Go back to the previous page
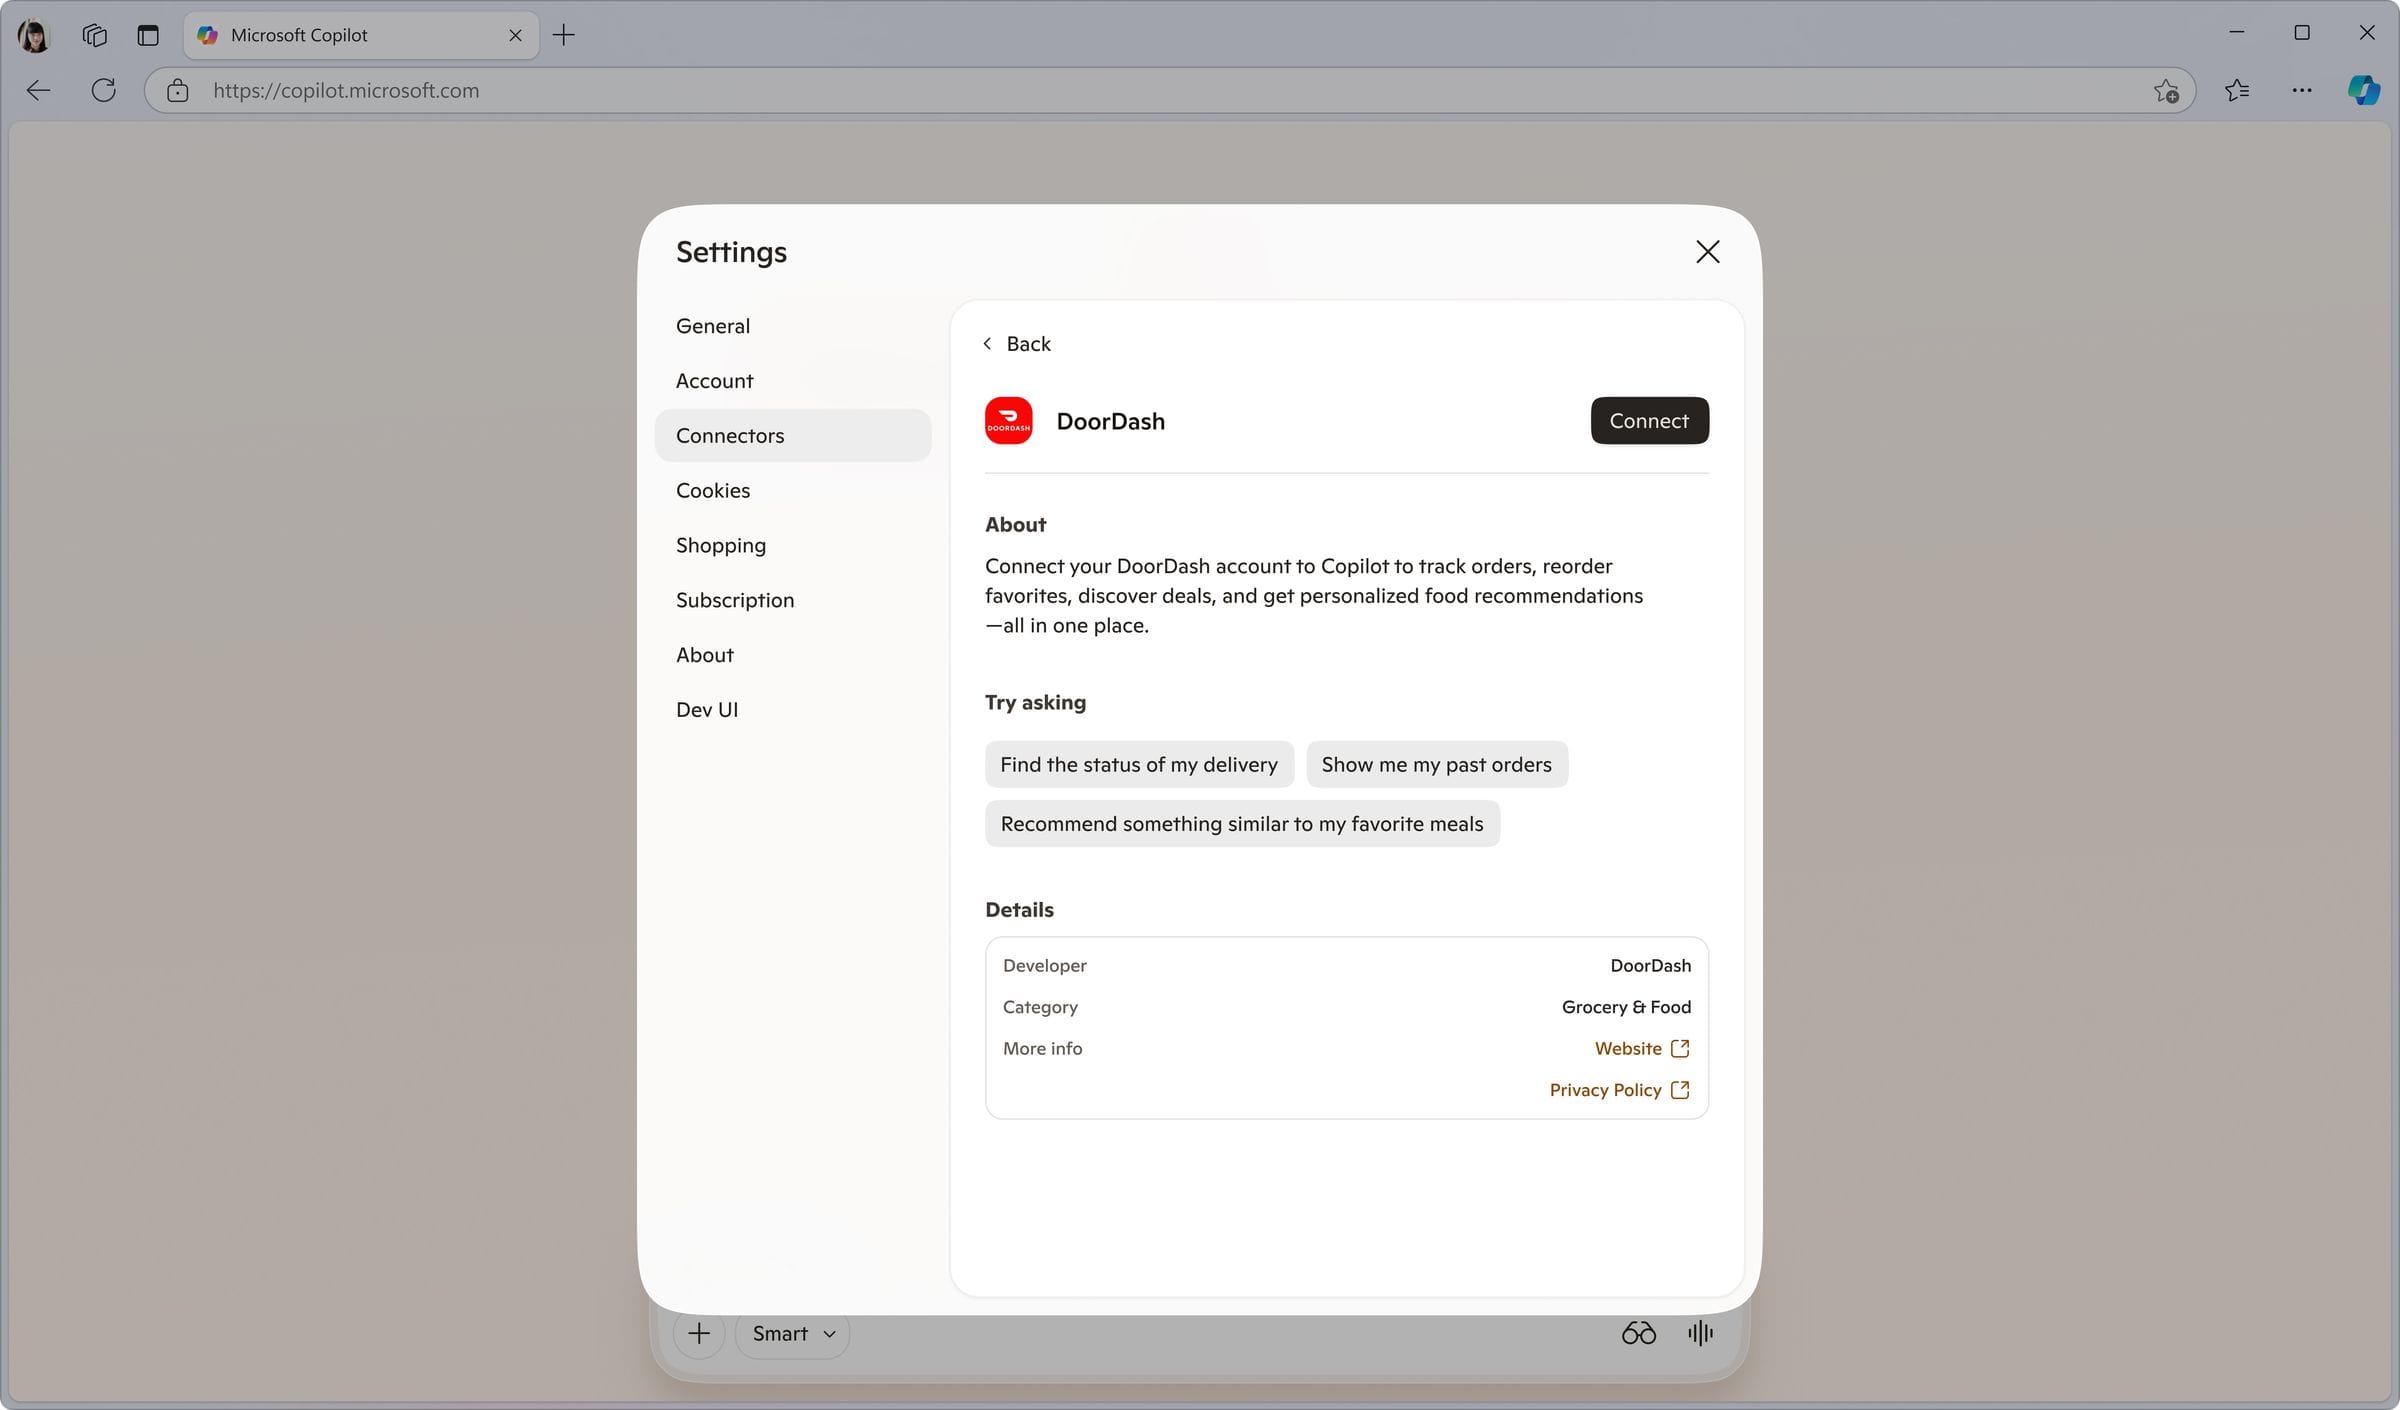Screen dimensions: 2400x1410 pyautogui.click(x=38, y=90)
